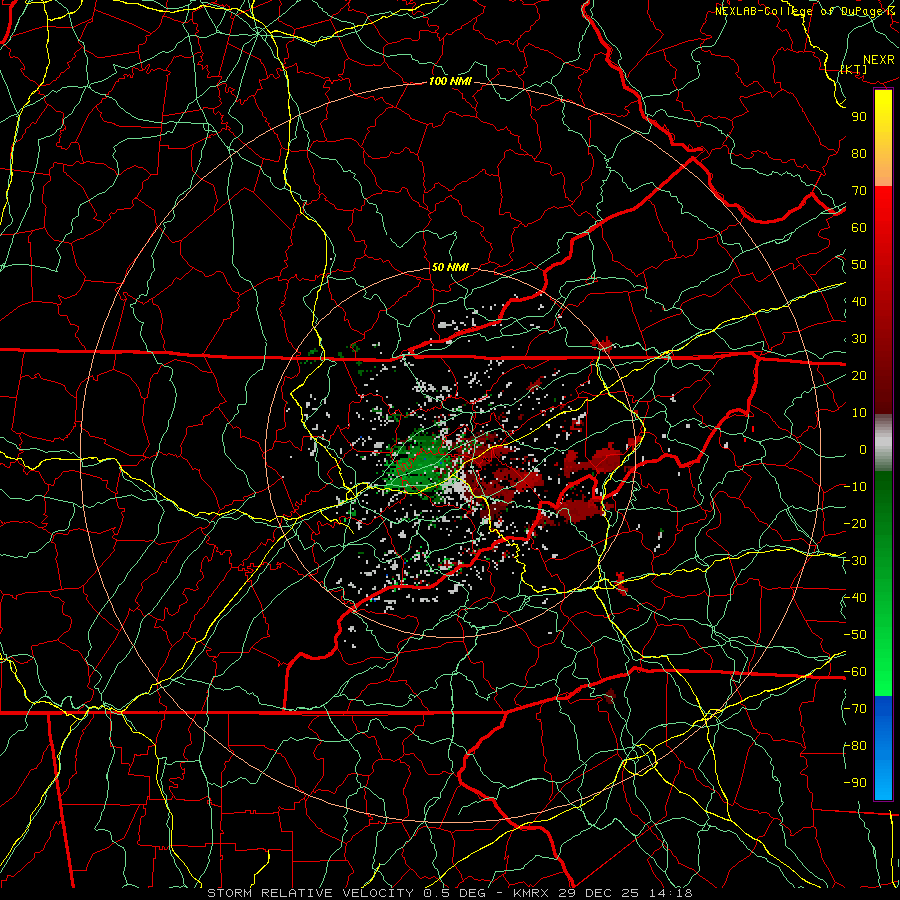
Task: Click the -90 scale label
Action: click(x=855, y=783)
